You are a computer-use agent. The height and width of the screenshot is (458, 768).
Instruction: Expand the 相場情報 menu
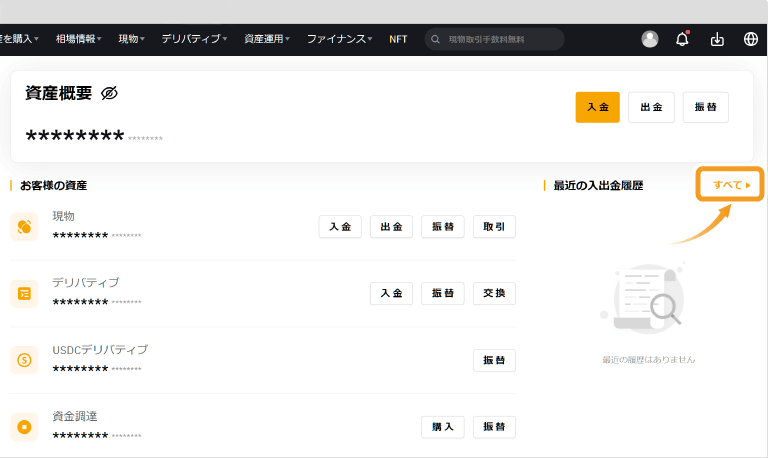(x=78, y=39)
